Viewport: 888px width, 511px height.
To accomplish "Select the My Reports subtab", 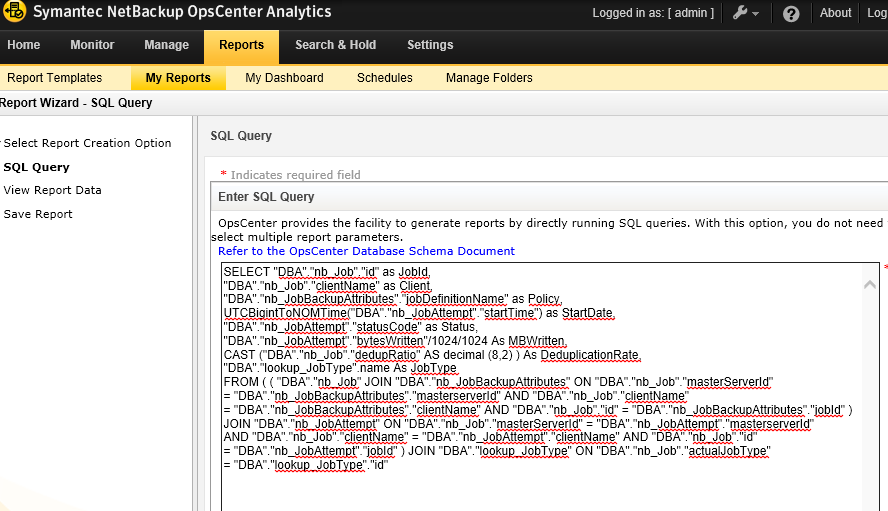I will (178, 78).
